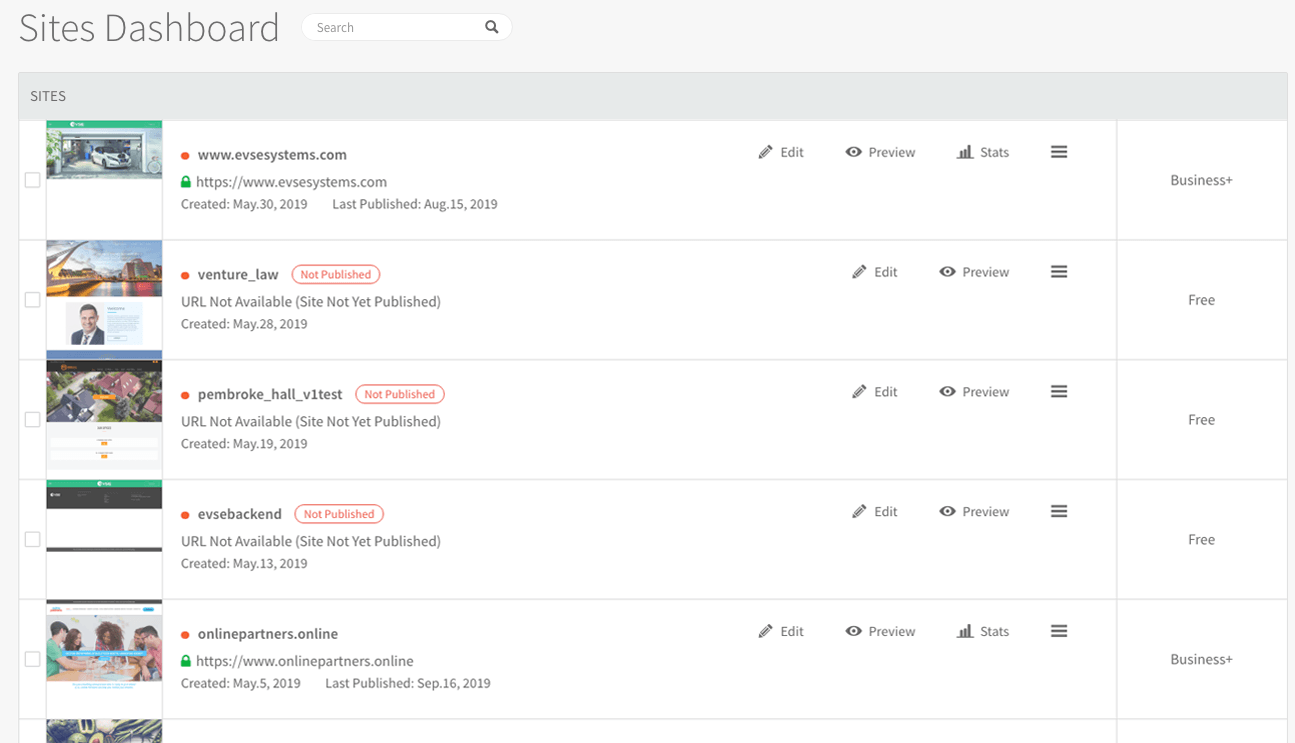Click the pencil icon for evsebackend
Screen dimensions: 1295x743
[859, 511]
